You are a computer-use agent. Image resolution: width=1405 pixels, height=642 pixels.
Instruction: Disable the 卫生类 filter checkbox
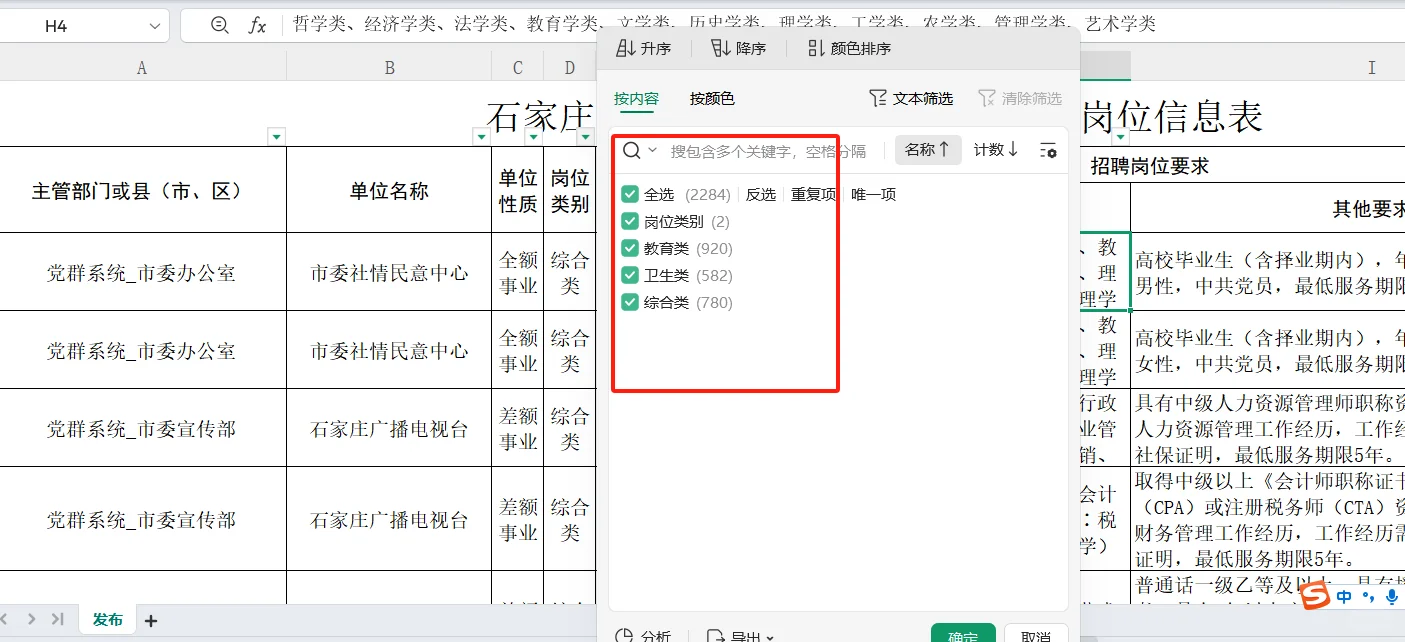click(x=629, y=275)
